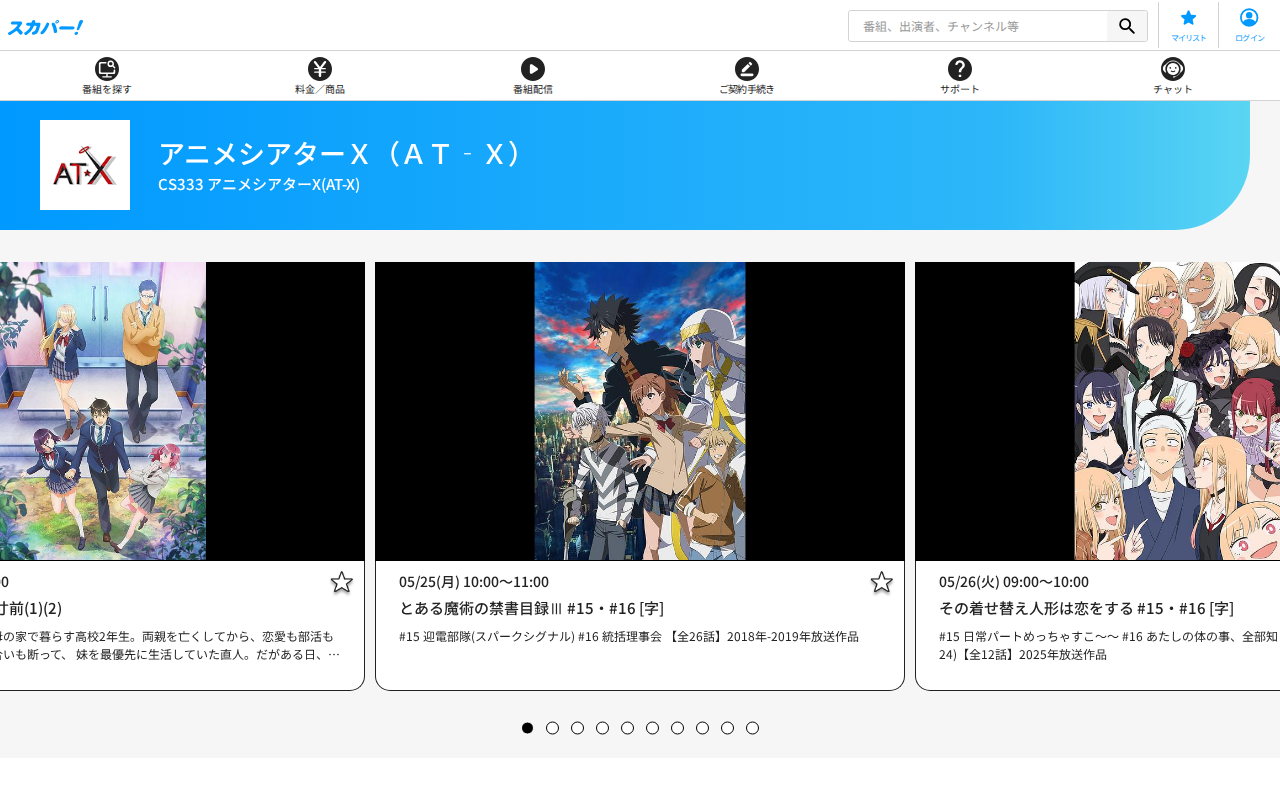Image resolution: width=1280 pixels, height=800 pixels.
Task: Select the eighth carousel page dot
Action: click(703, 728)
